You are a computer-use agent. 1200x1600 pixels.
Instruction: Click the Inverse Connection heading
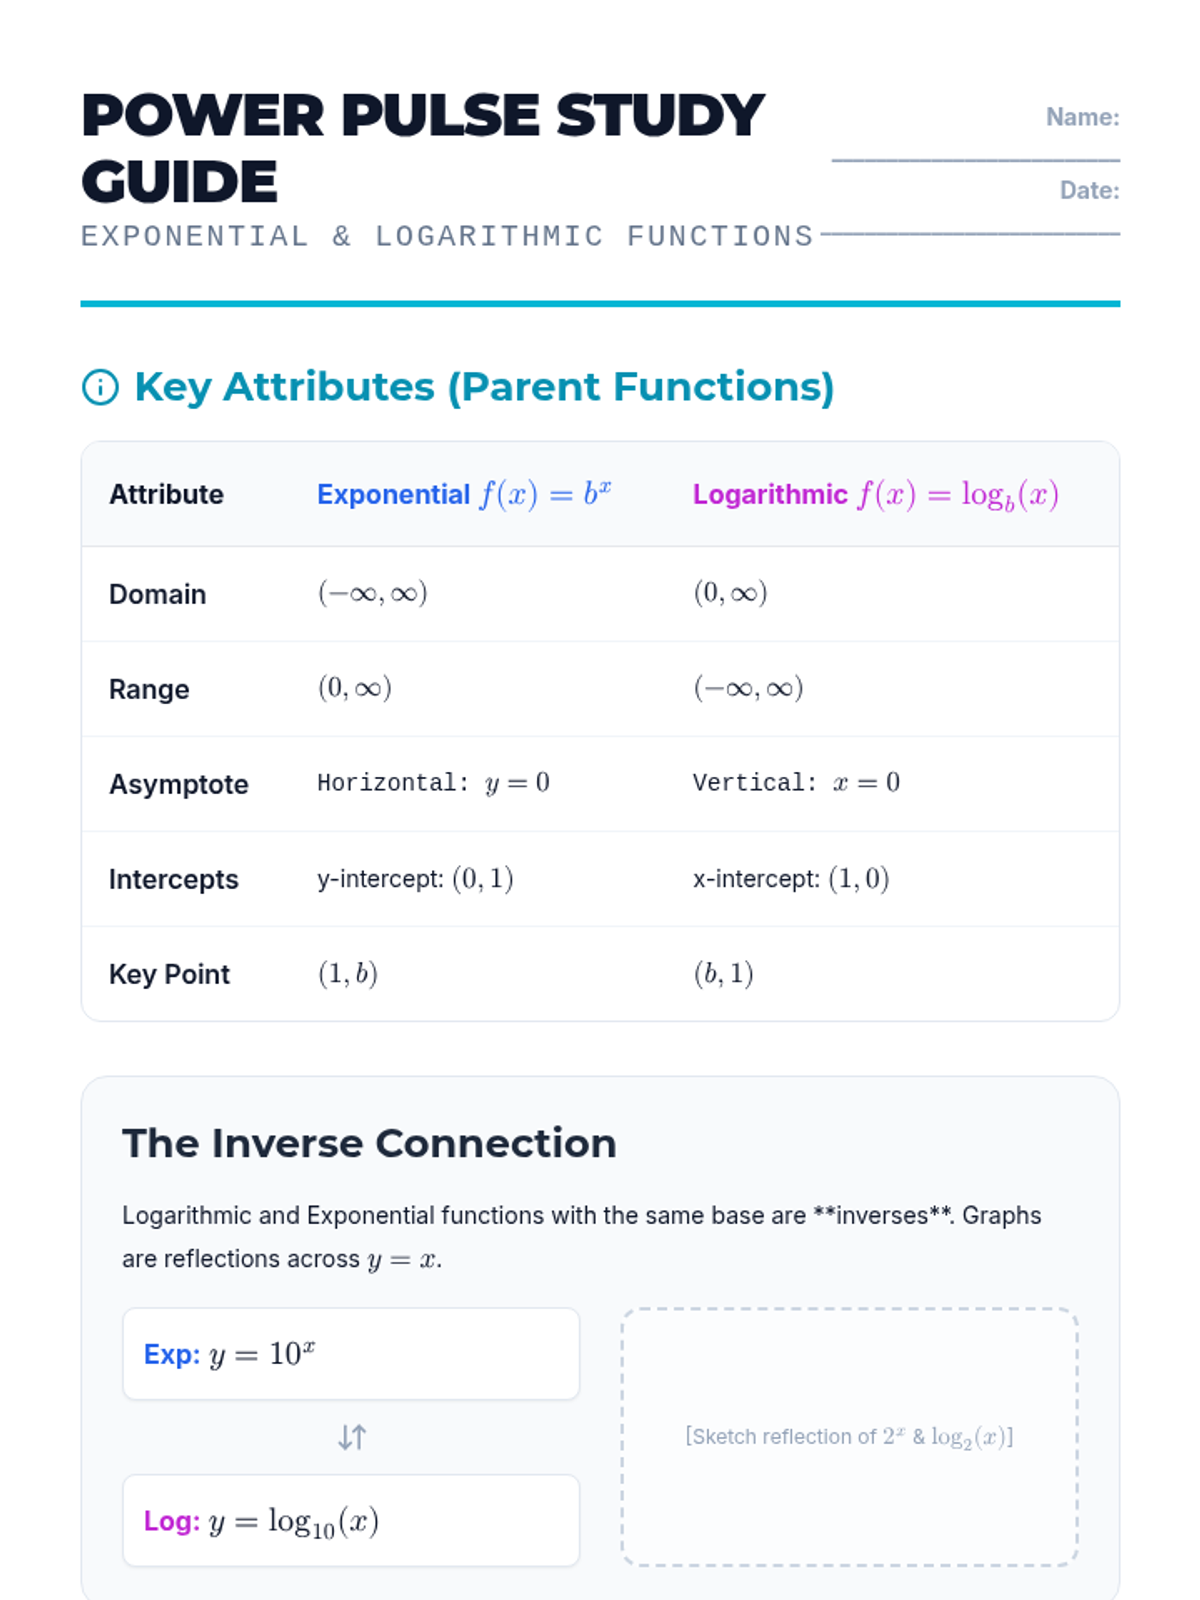click(369, 1143)
